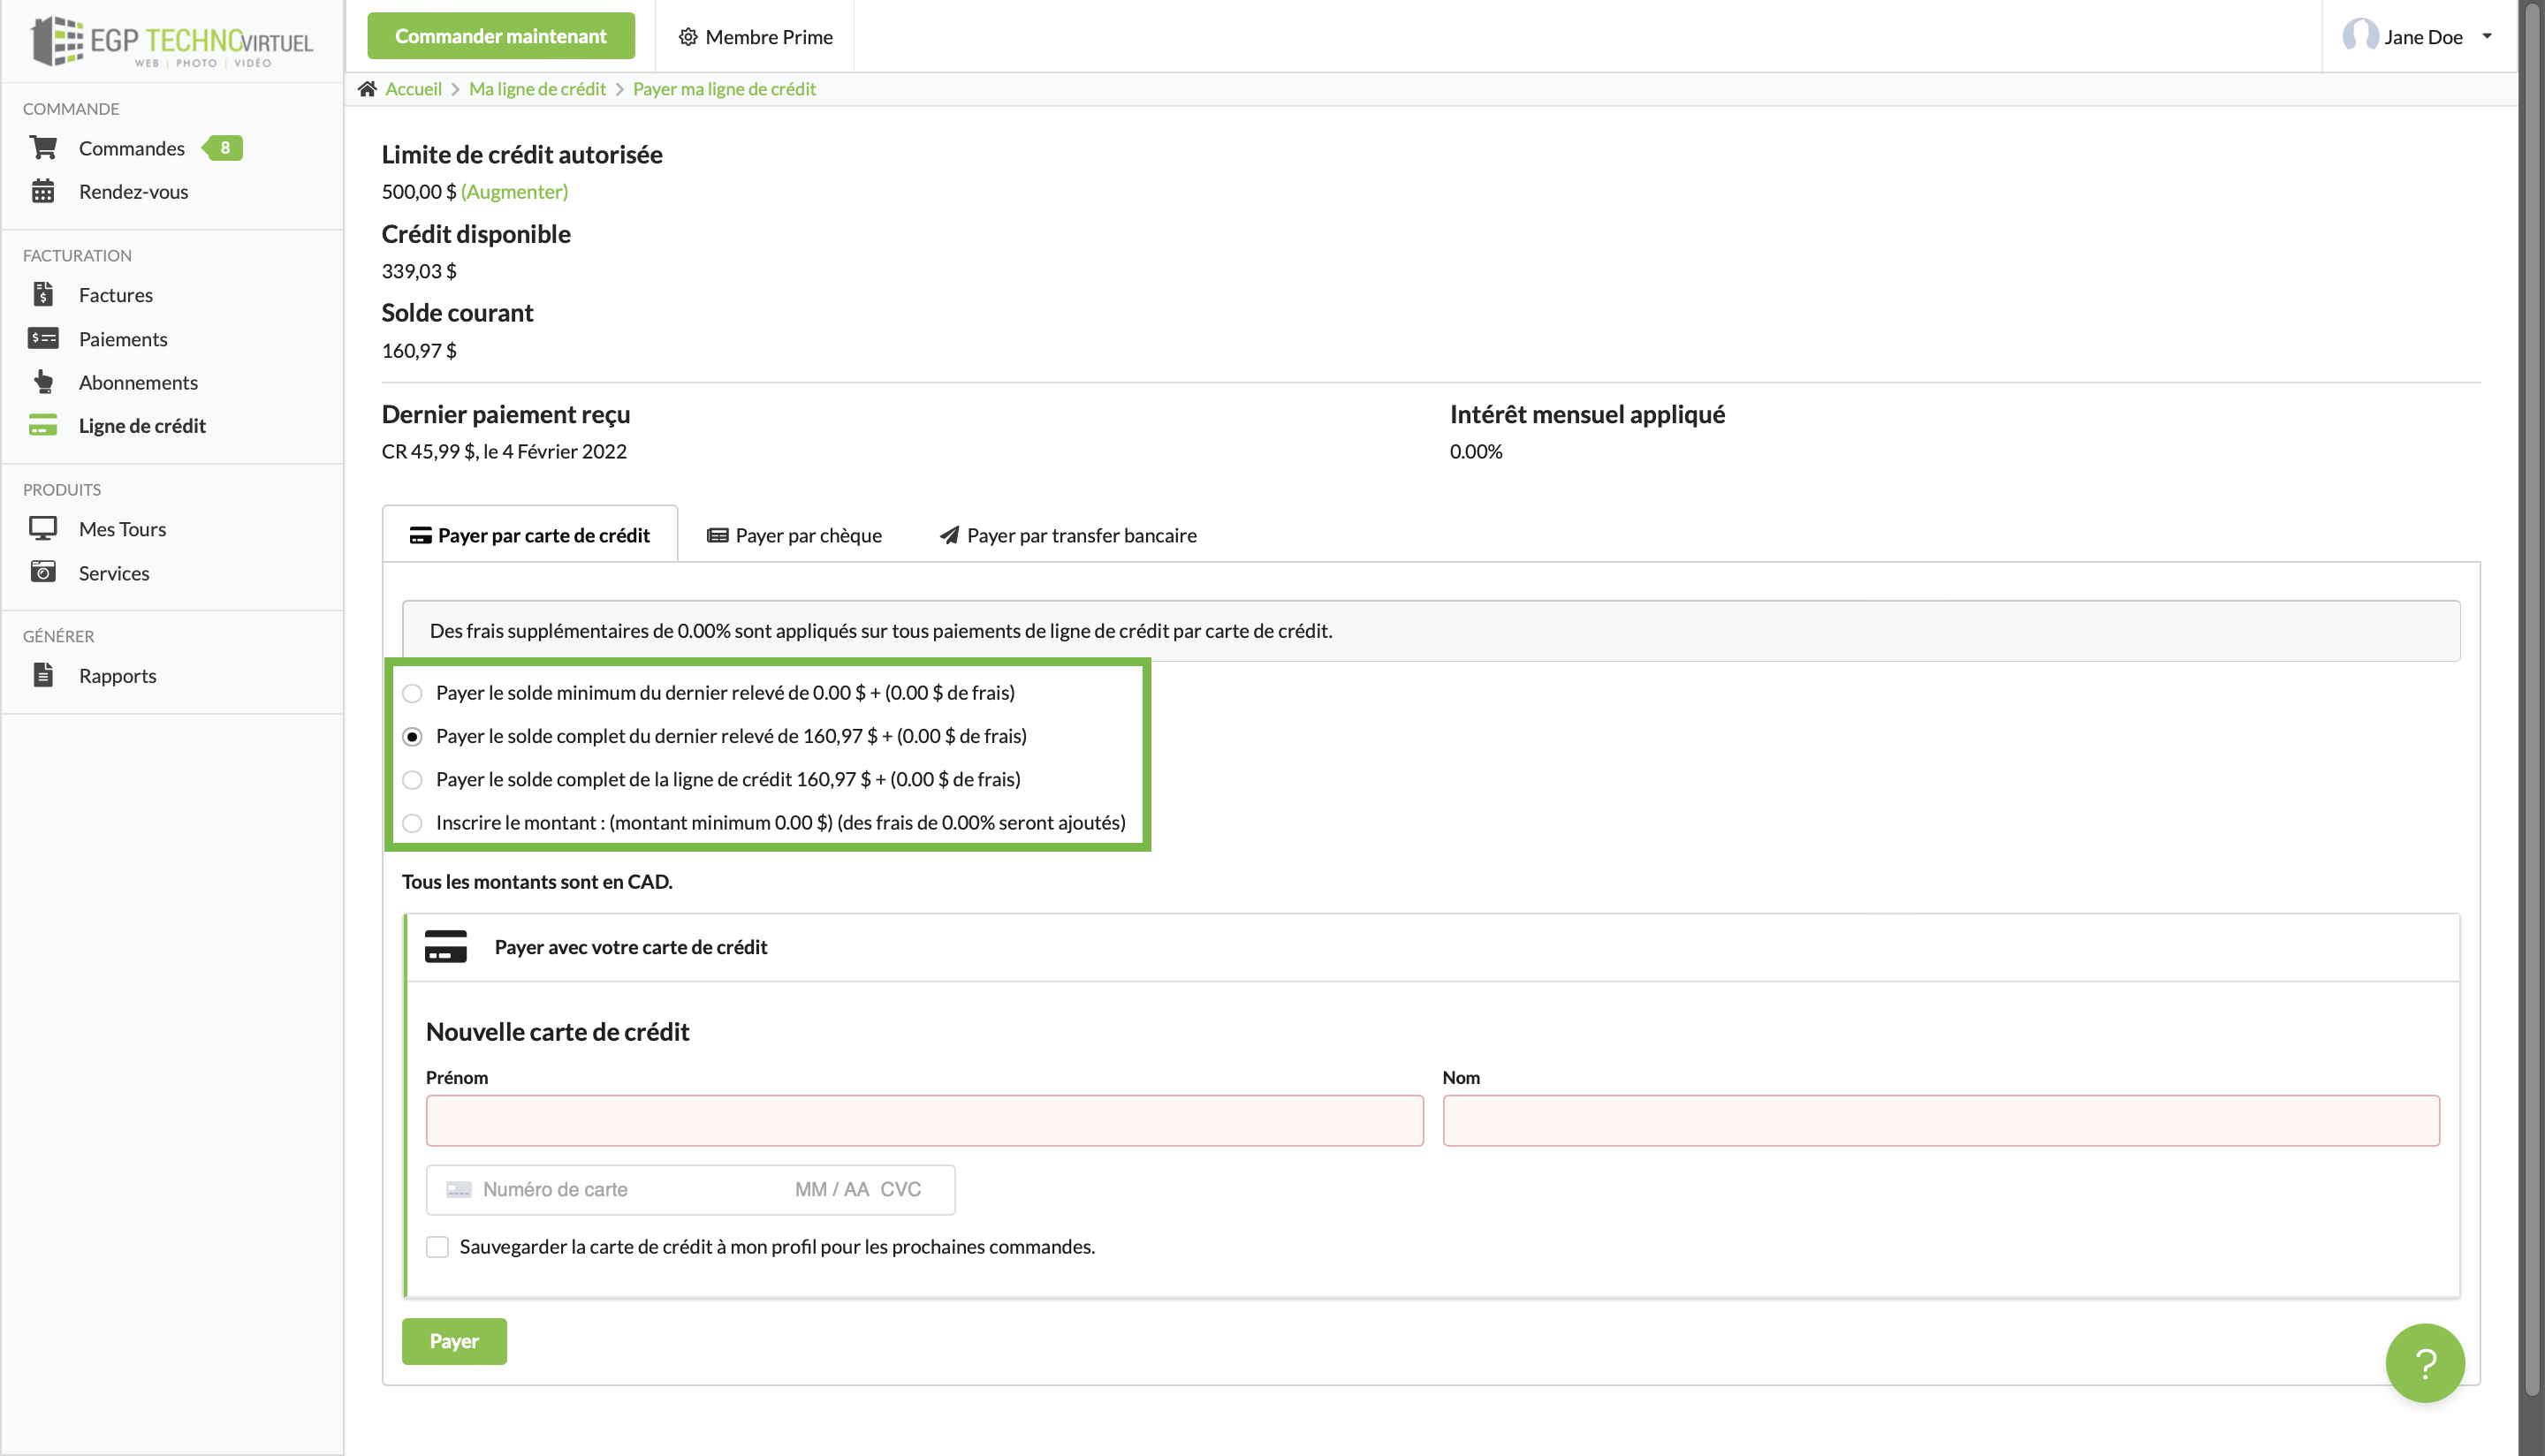Click the Augmenter credit limit link
Image resolution: width=2545 pixels, height=1456 pixels.
tap(514, 191)
